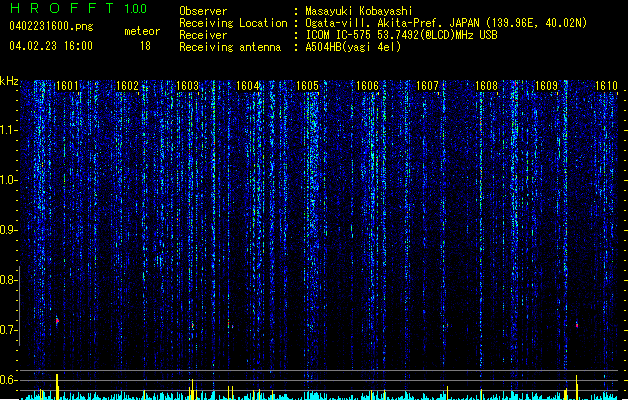
Task: Click the 'Receiving antenna' label
Action: [230, 47]
